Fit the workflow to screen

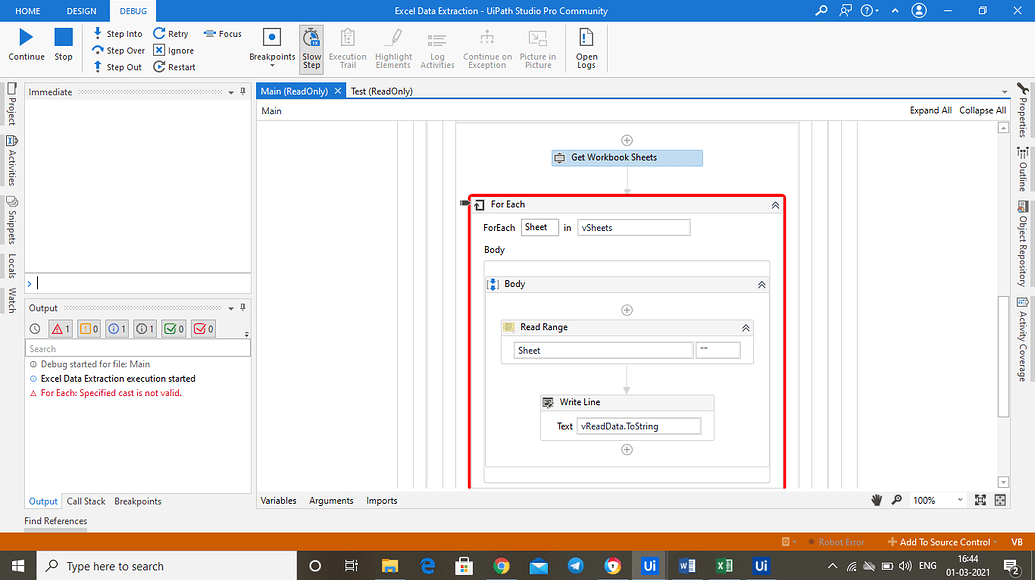tap(982, 499)
